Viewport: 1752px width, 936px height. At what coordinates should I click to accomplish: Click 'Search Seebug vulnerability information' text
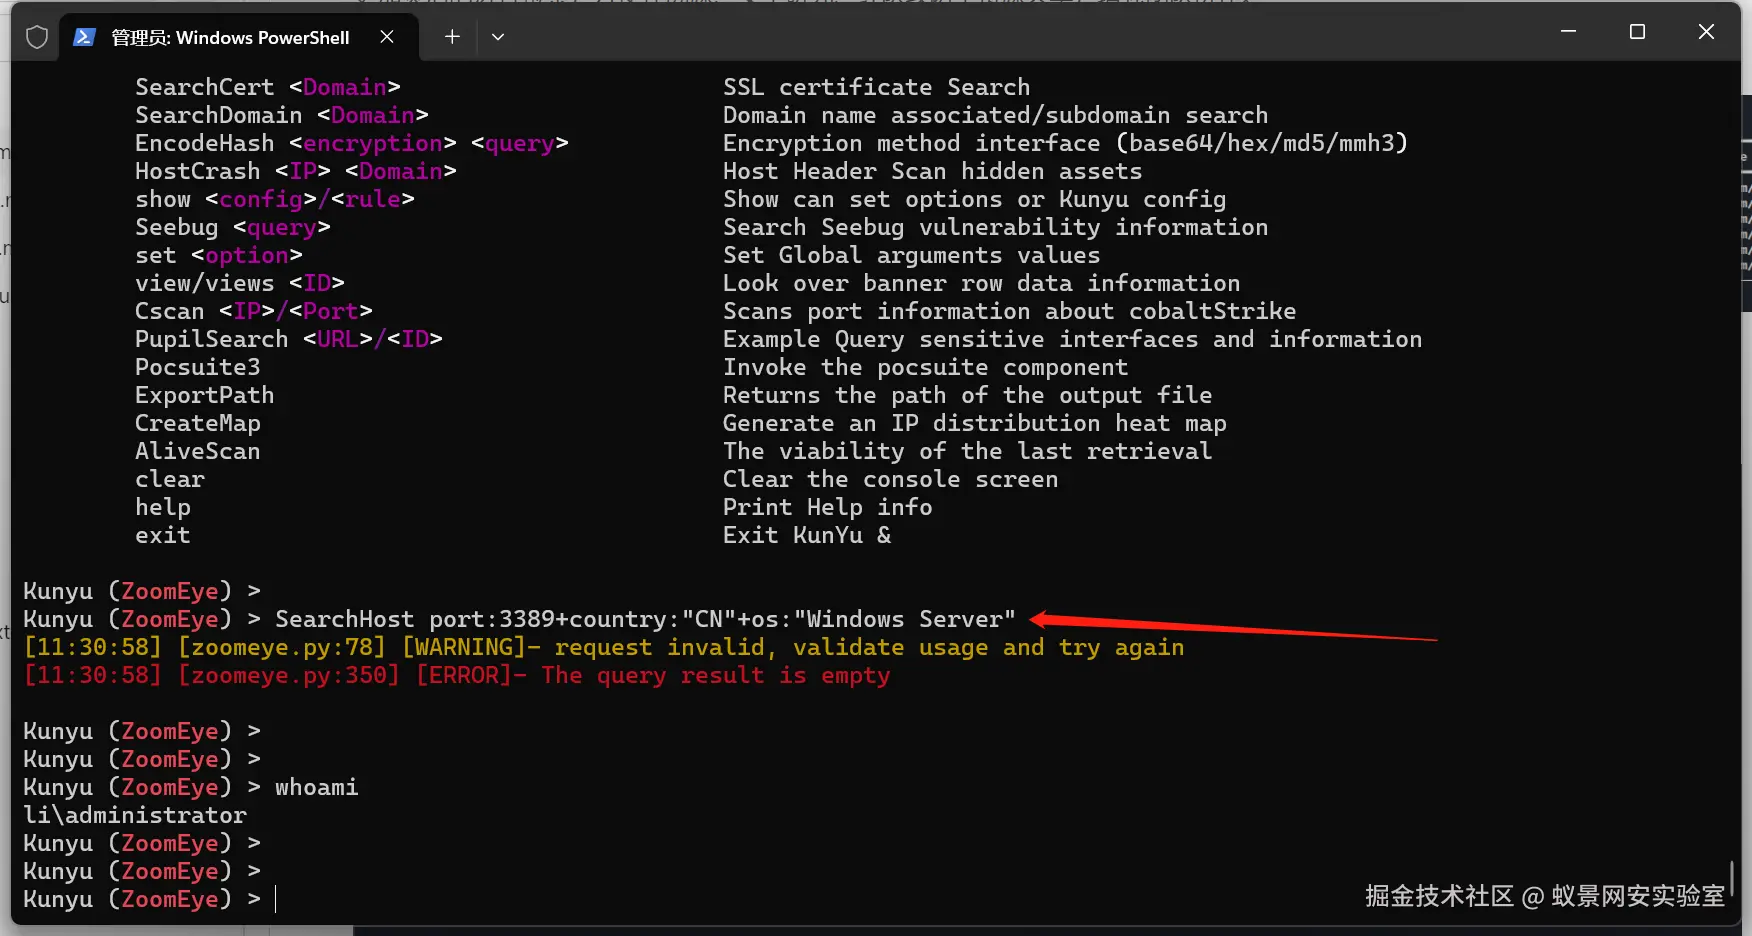[995, 227]
